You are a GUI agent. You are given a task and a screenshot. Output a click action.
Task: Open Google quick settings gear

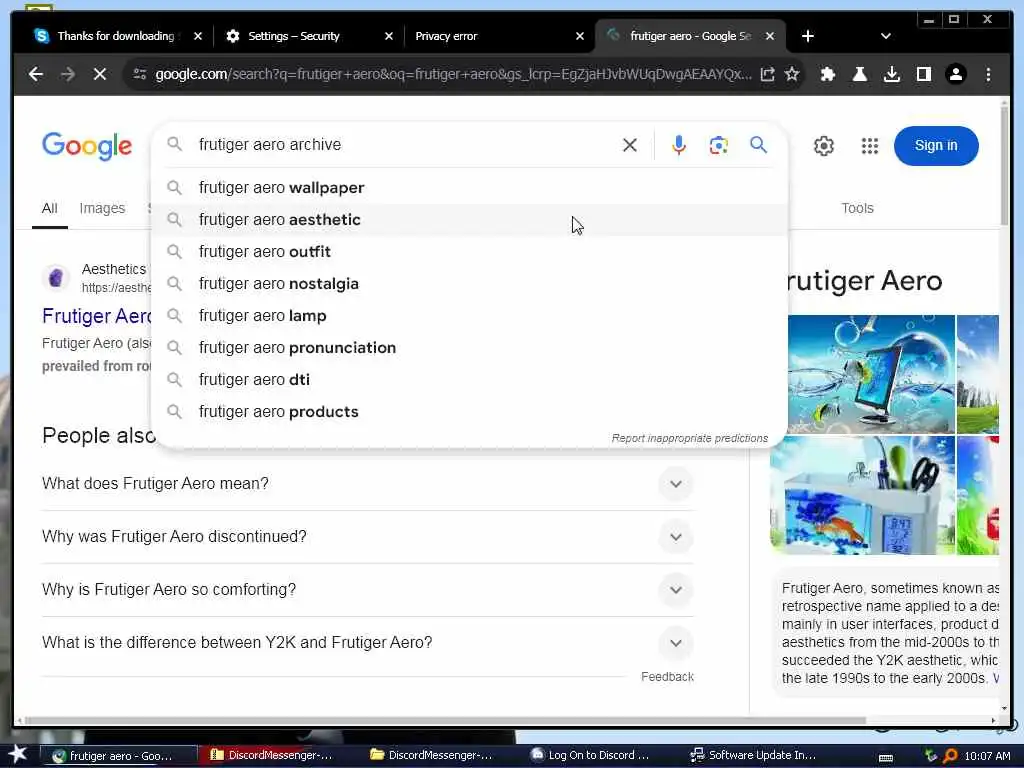click(824, 146)
